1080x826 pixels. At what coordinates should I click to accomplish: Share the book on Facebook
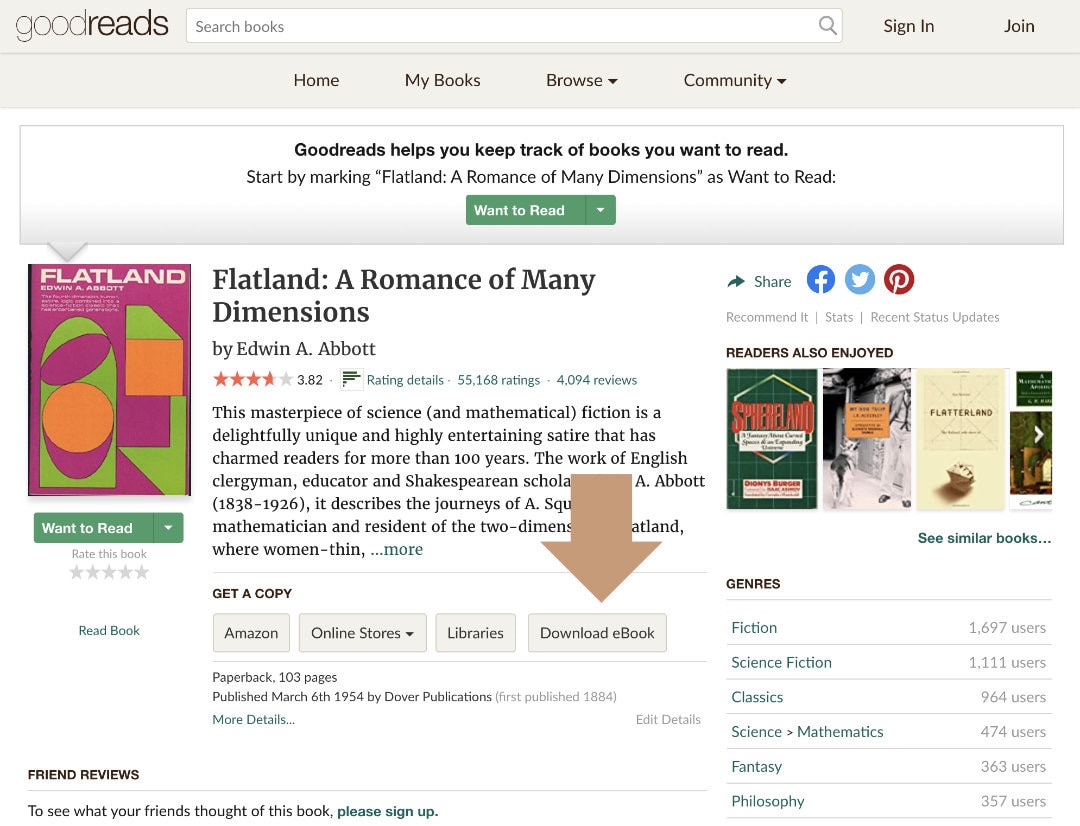(820, 280)
